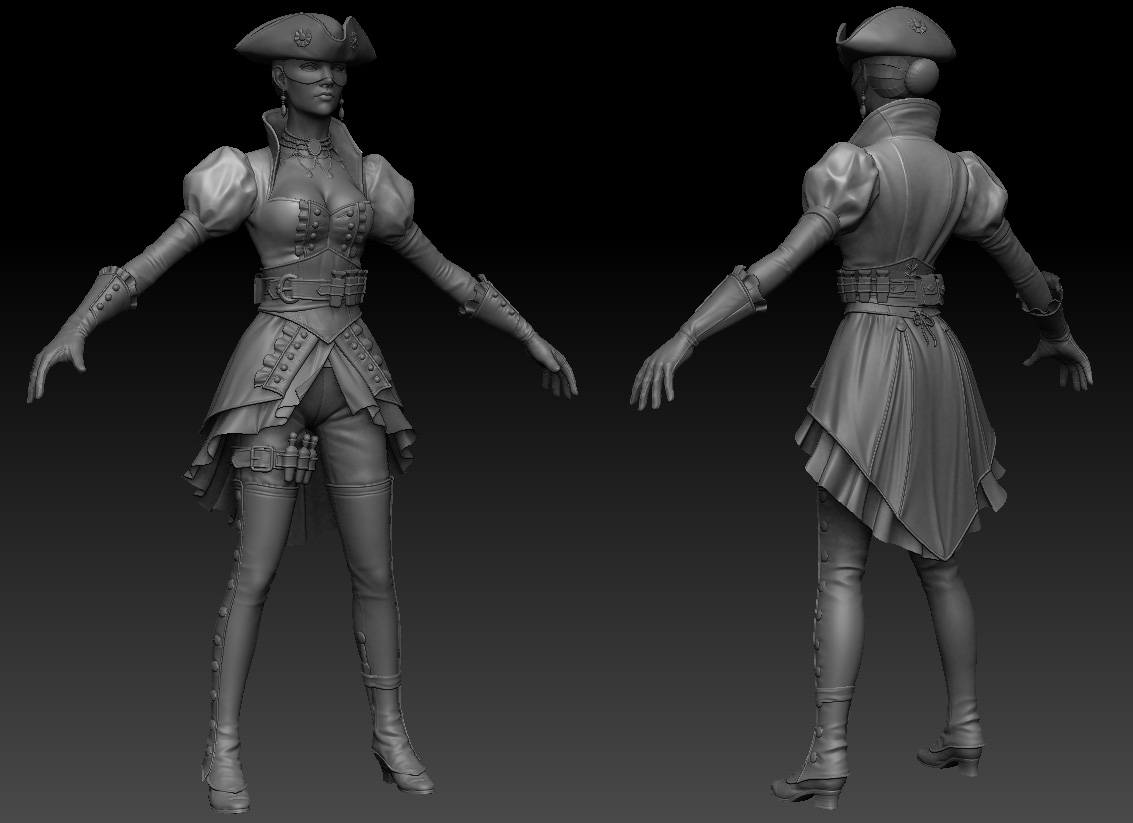This screenshot has height=823, width=1133.
Task: Select the ammo pouches on the front belt
Action: (344, 287)
